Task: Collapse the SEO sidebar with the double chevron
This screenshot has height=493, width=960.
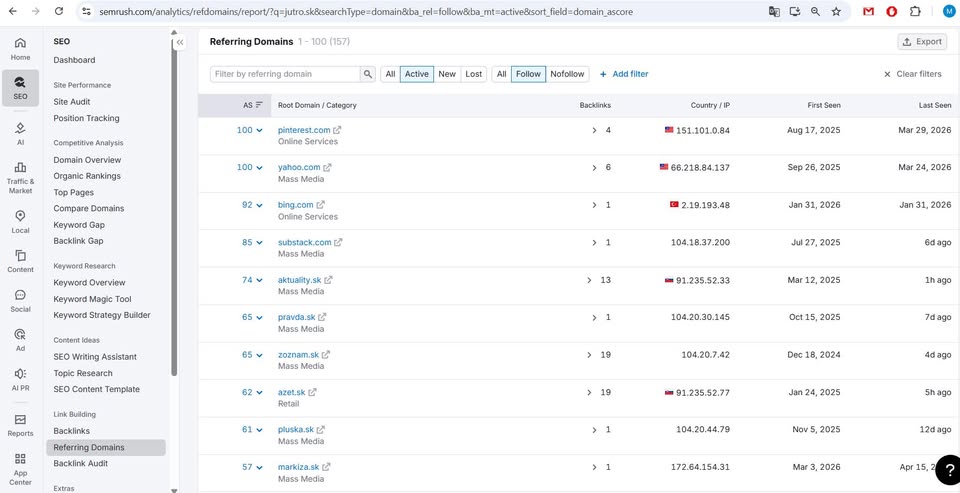Action: pyautogui.click(x=180, y=43)
